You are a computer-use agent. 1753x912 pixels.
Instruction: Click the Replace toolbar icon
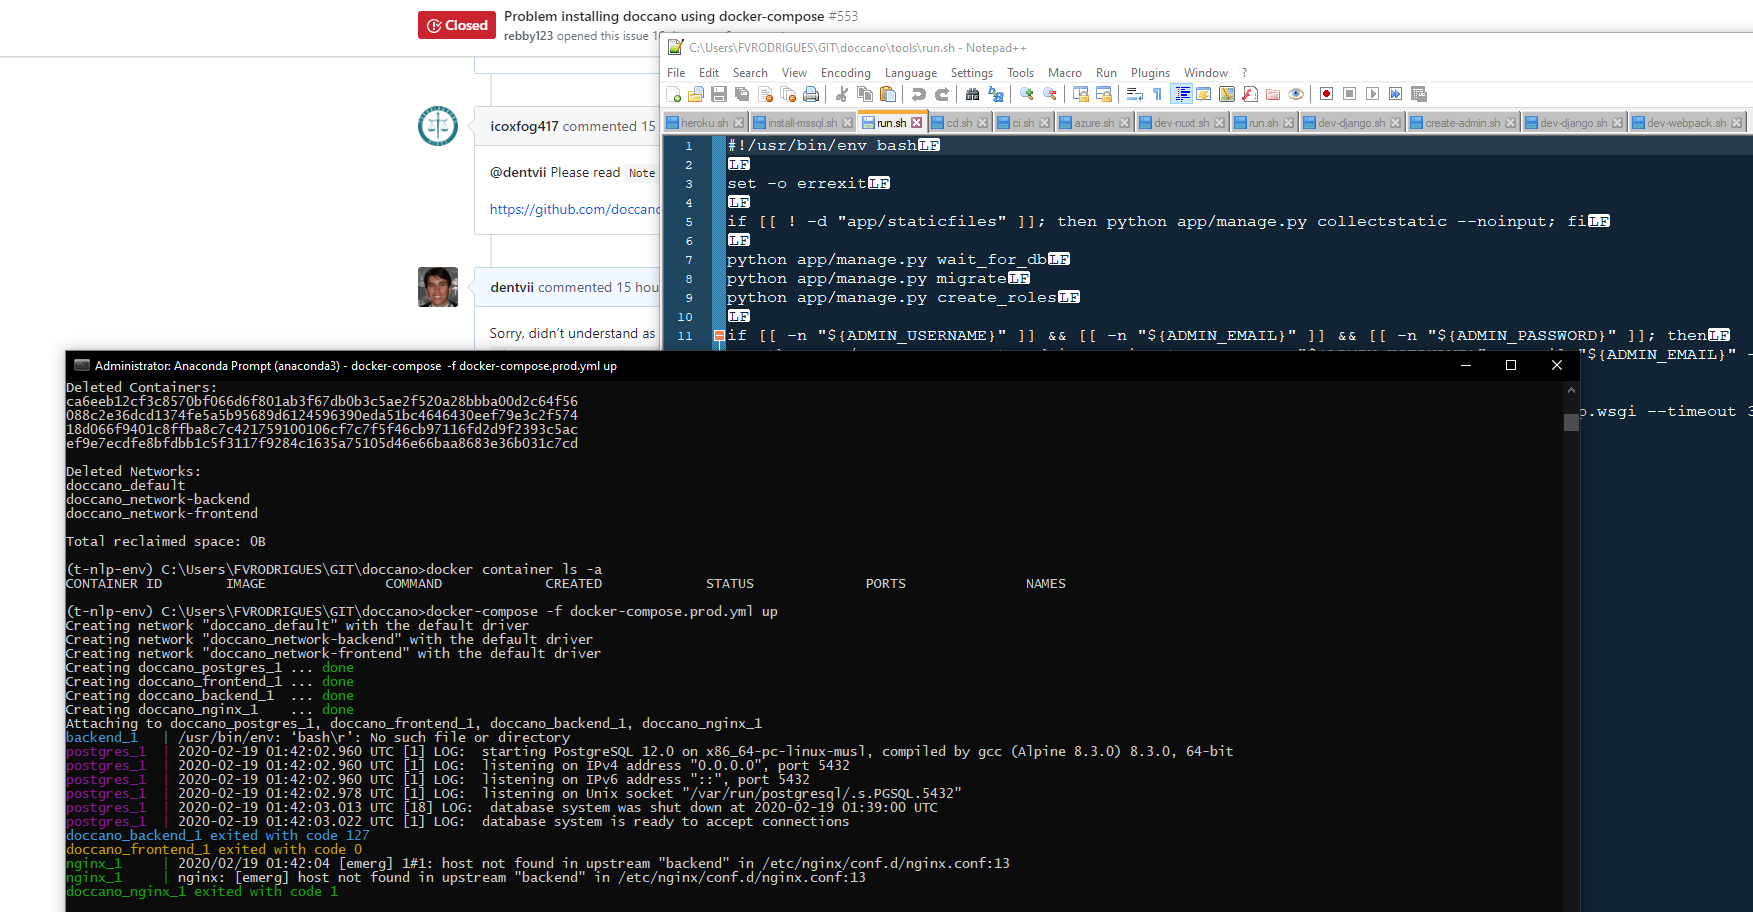995,94
